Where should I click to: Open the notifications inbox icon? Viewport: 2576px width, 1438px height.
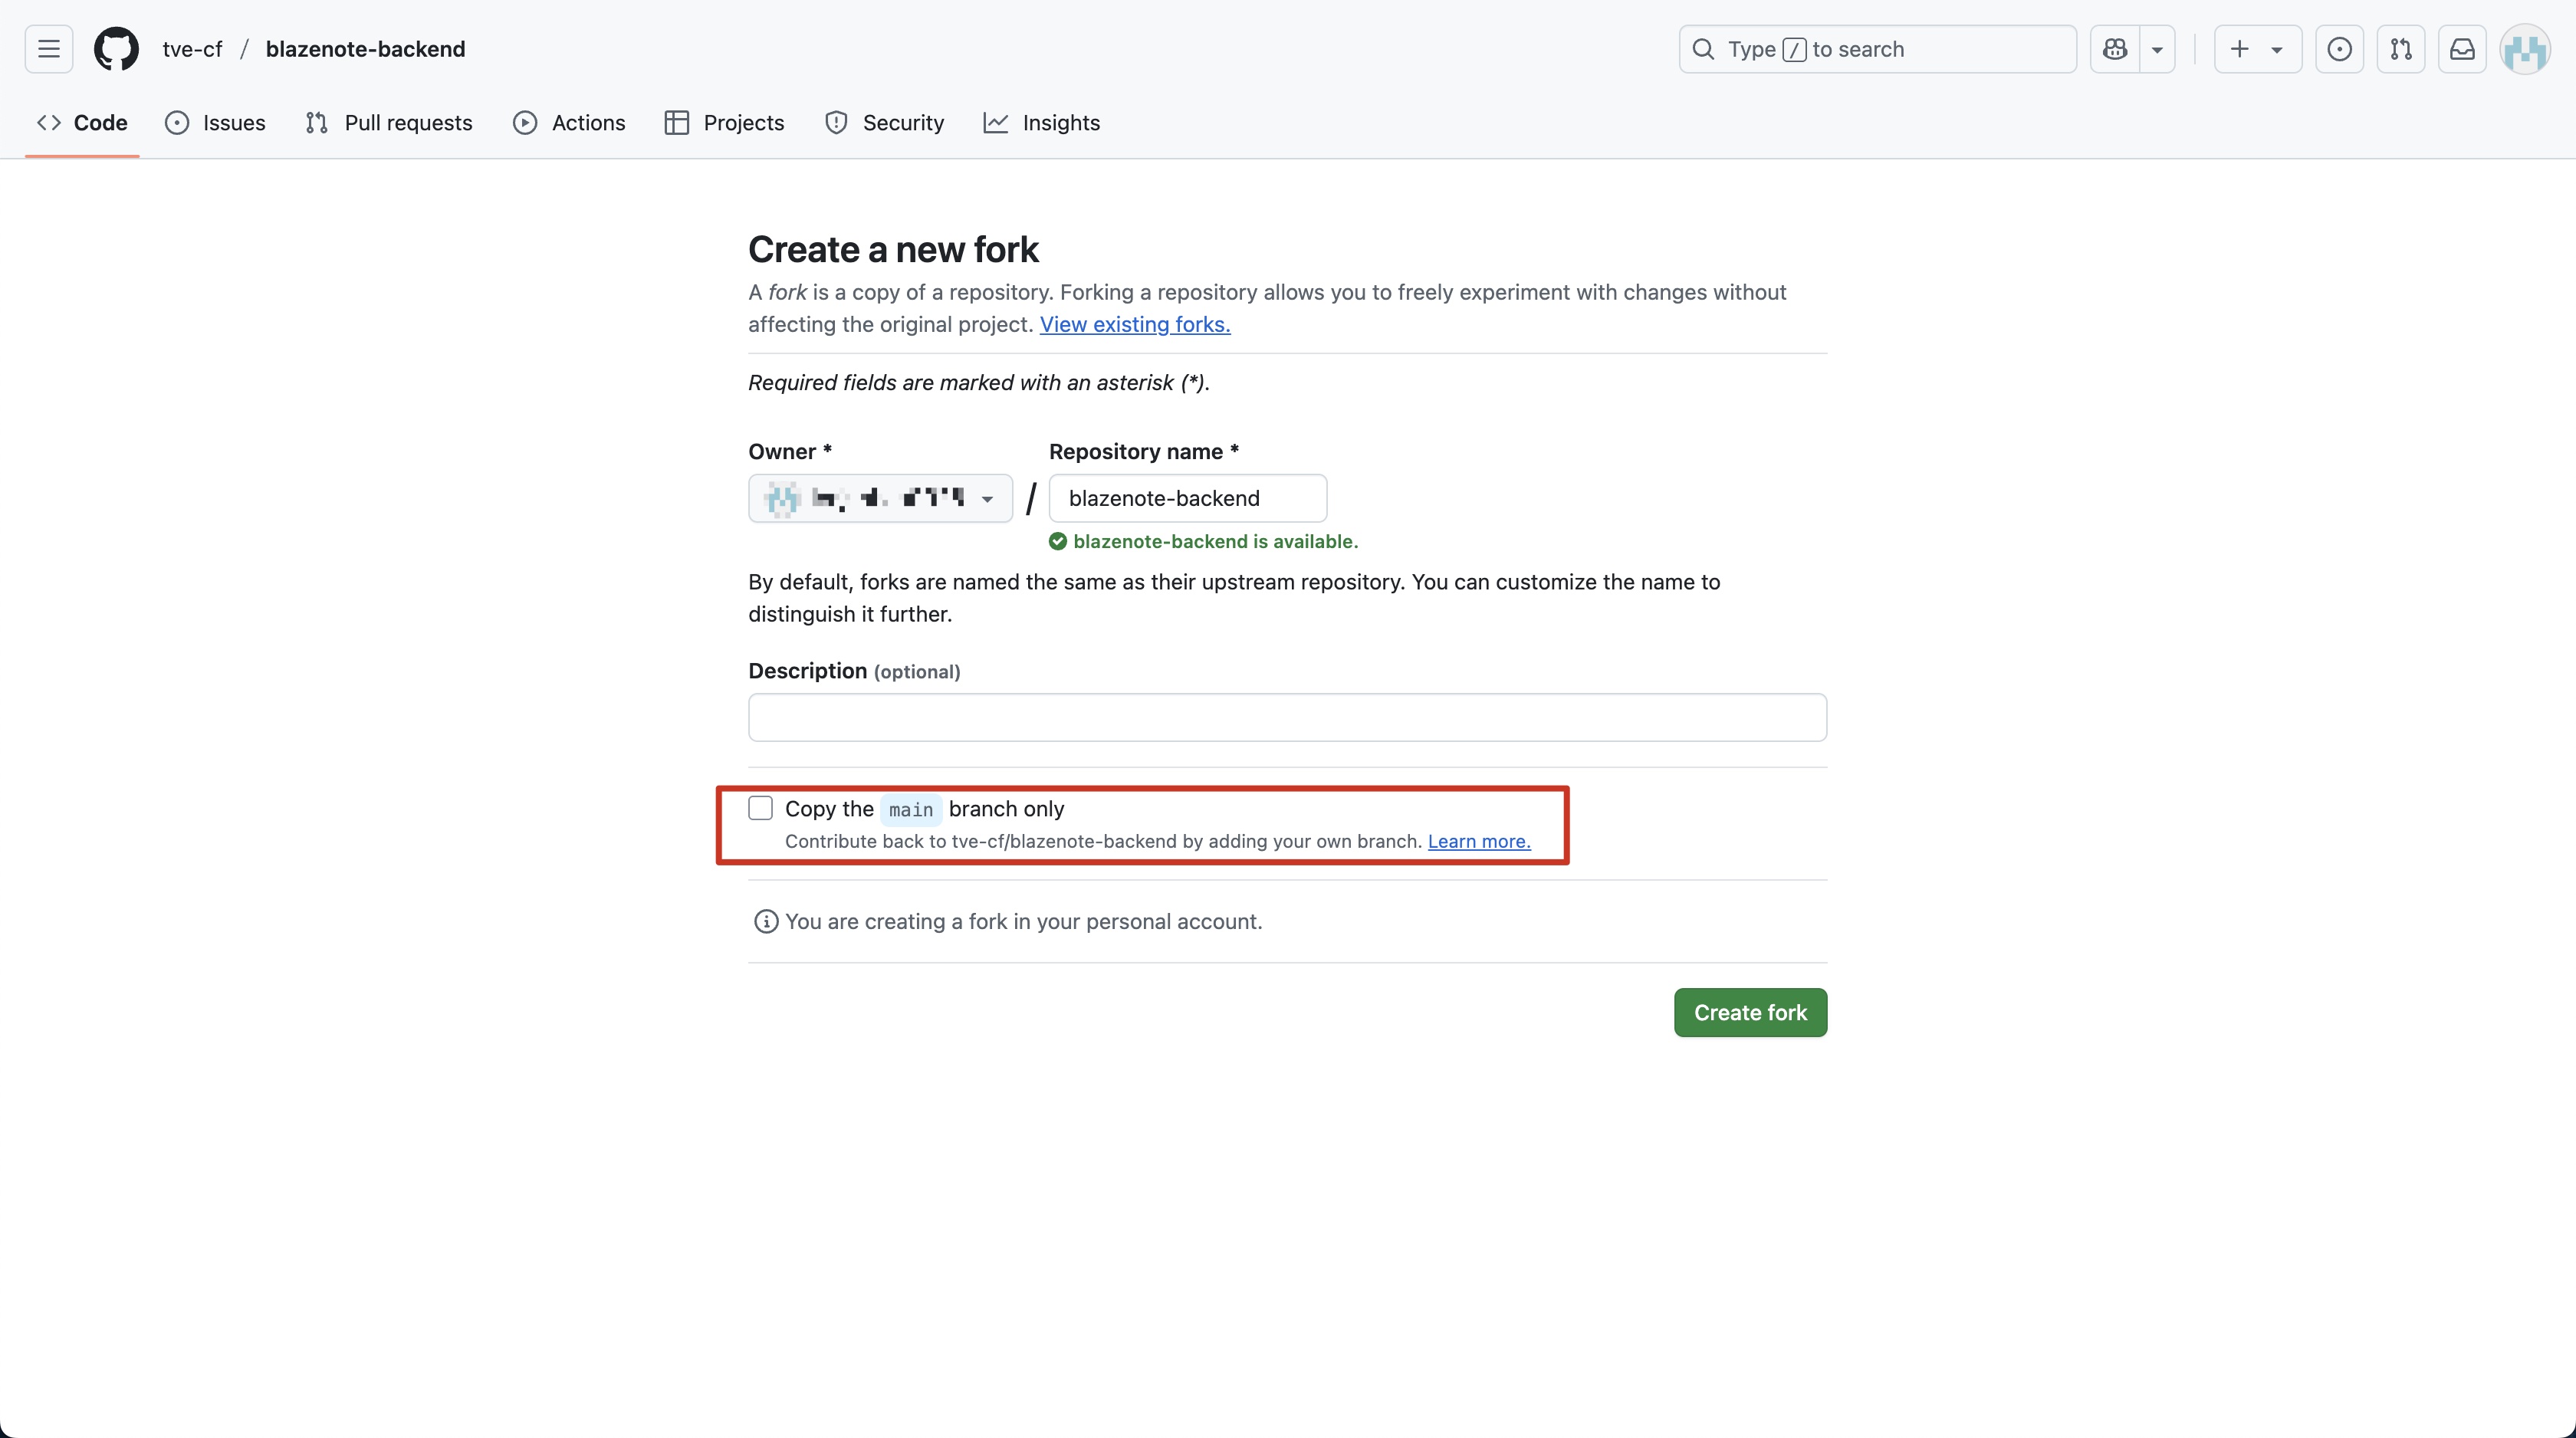pyautogui.click(x=2462, y=49)
